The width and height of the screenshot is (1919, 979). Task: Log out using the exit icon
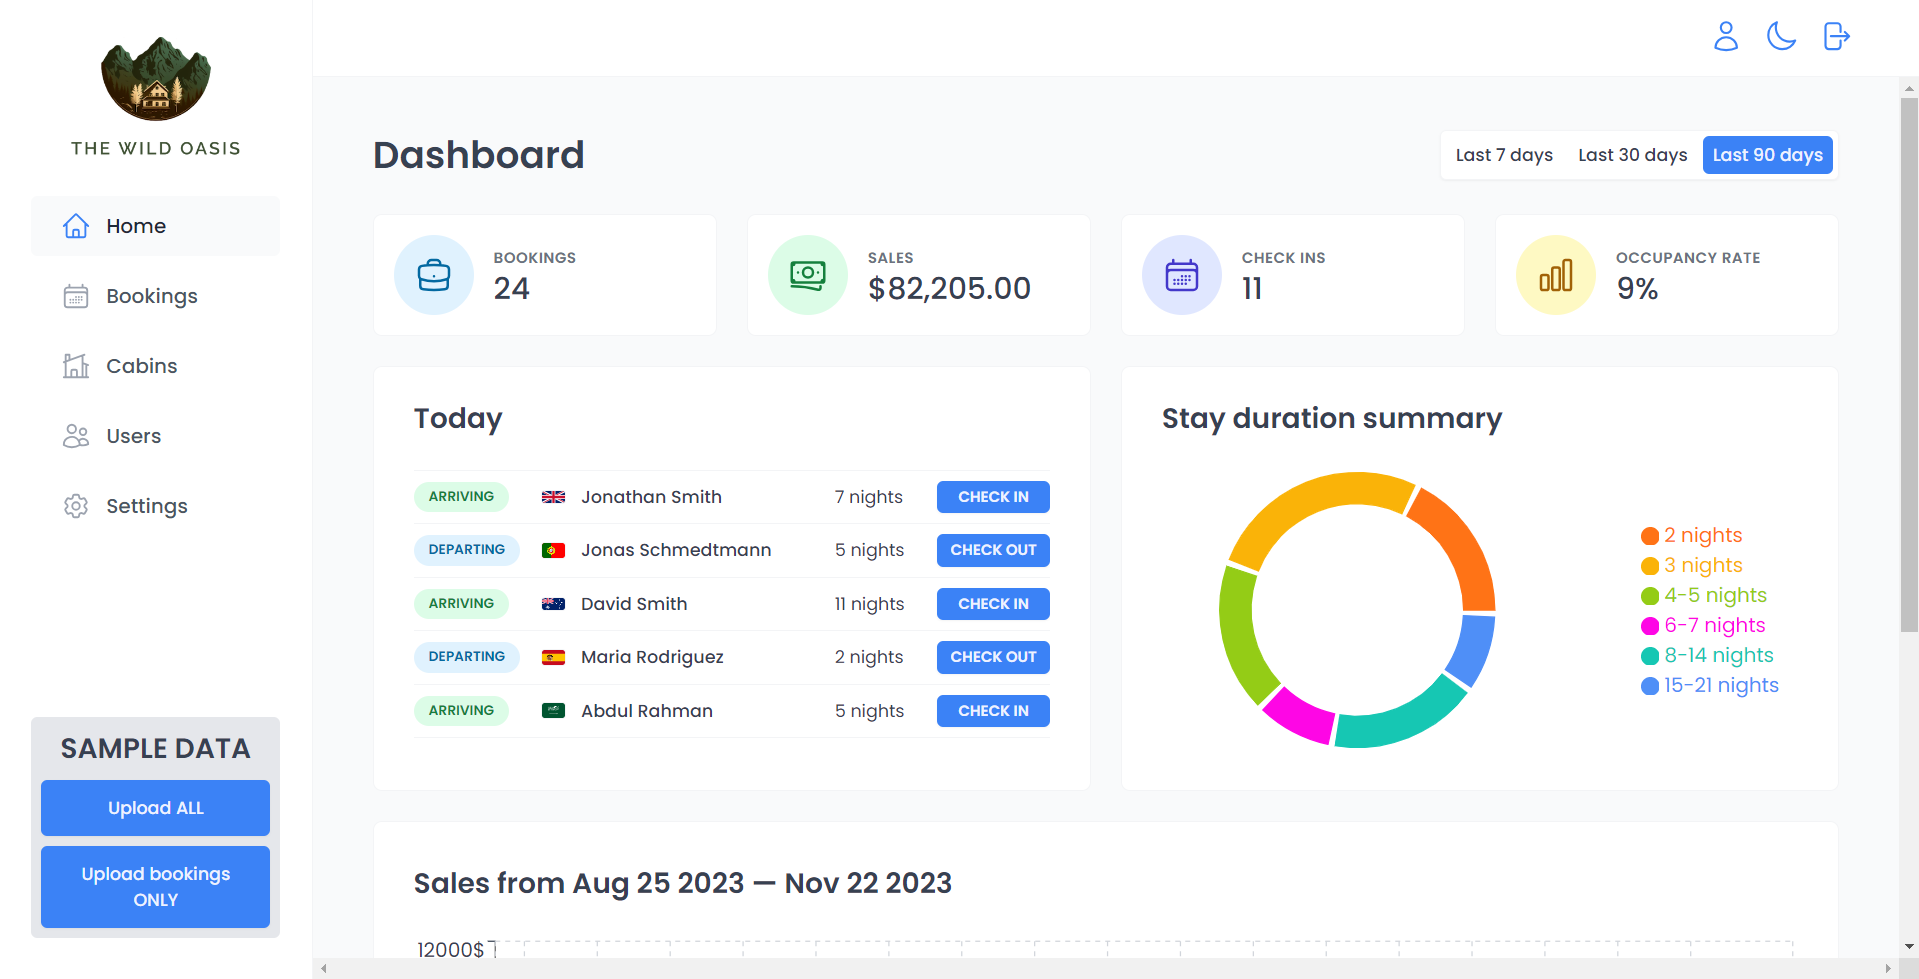(1837, 37)
